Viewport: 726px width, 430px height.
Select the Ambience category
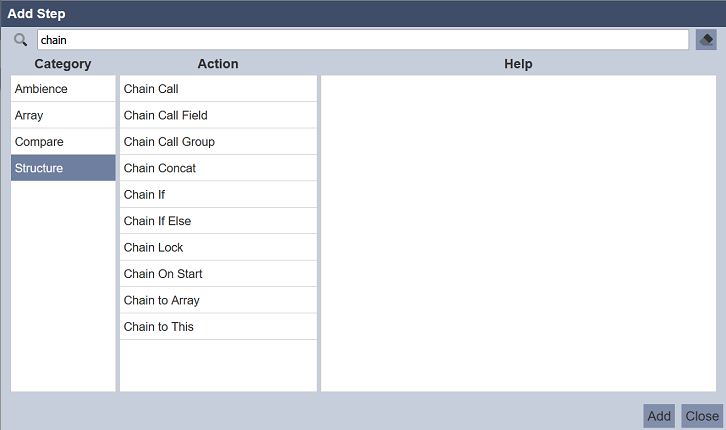63,89
